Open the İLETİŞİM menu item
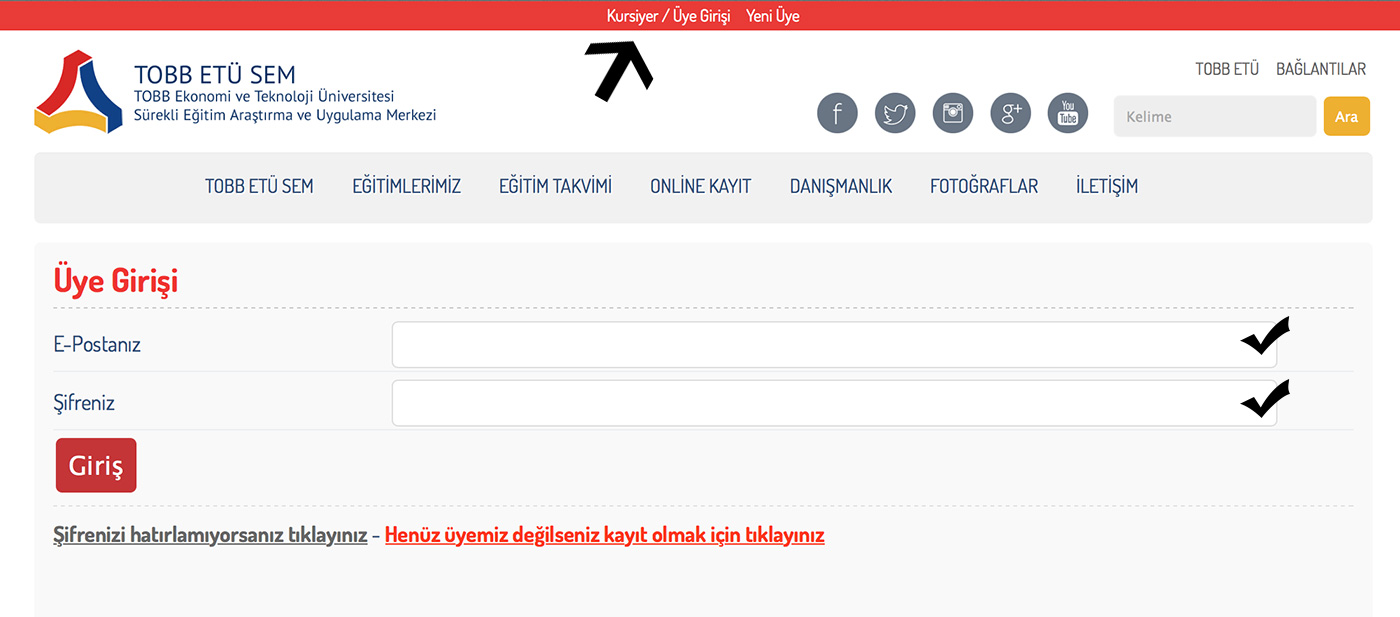 click(1106, 186)
